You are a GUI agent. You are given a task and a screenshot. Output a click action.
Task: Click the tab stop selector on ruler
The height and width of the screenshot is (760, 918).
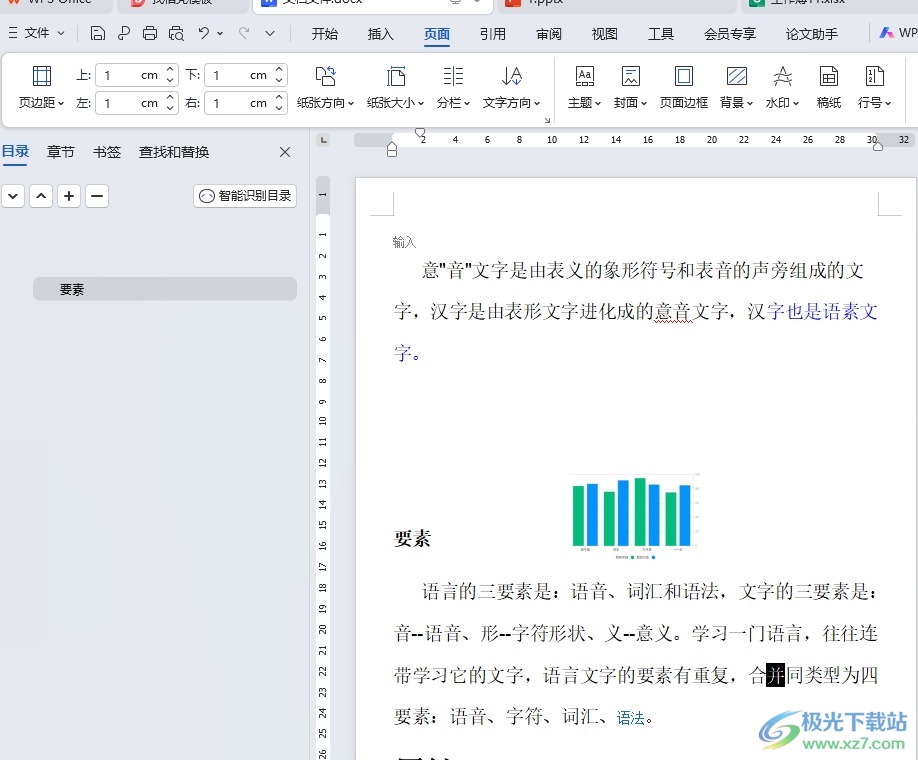tap(323, 139)
